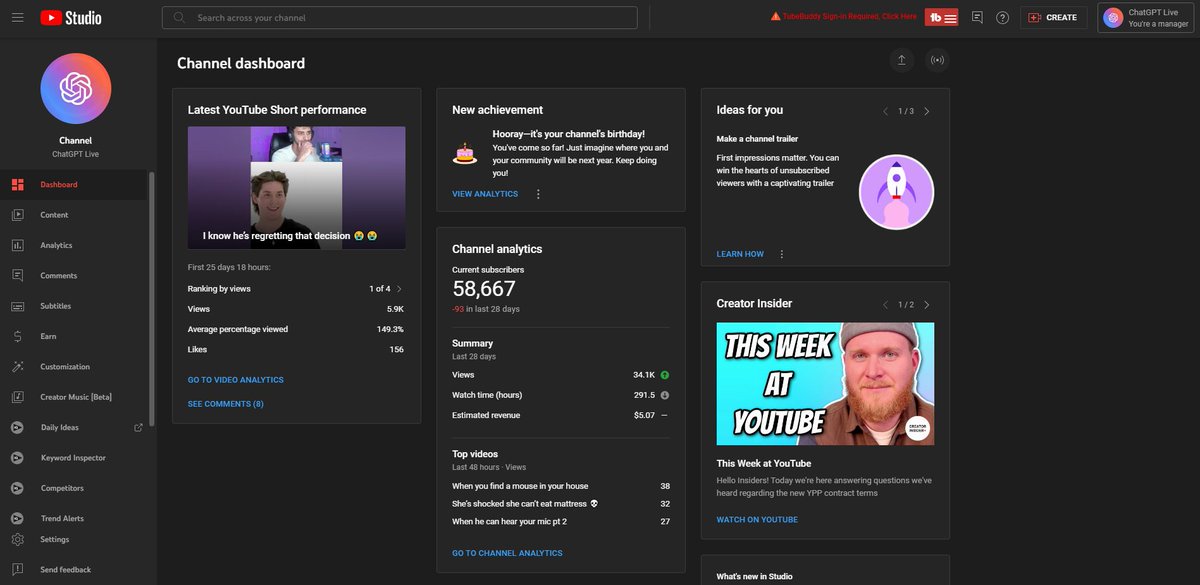Screen dimensions: 1200x585
Task: Open the feedback comment icon in header
Action: tap(977, 17)
